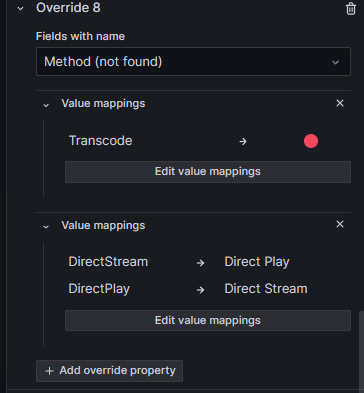Collapse the Override 8 section
Viewport: 364px width, 393px height.
(x=21, y=8)
